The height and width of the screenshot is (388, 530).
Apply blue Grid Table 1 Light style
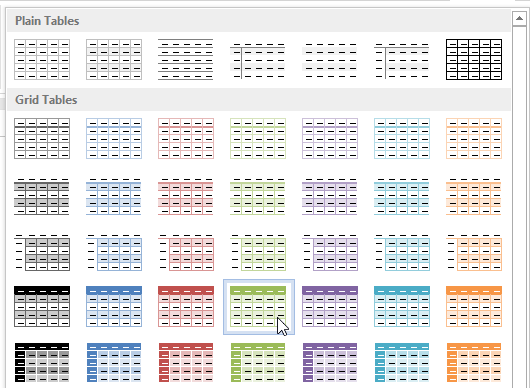point(114,138)
